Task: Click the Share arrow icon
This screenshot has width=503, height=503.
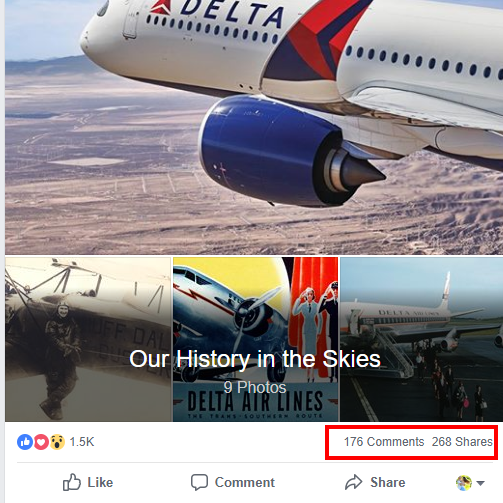Action: (x=353, y=482)
